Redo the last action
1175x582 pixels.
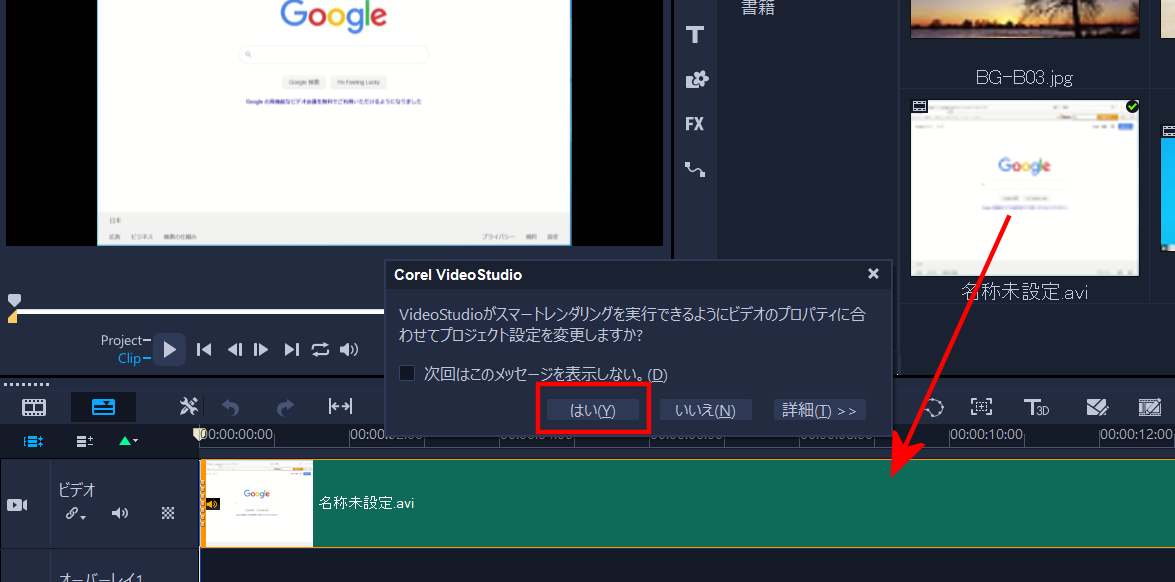coord(286,407)
